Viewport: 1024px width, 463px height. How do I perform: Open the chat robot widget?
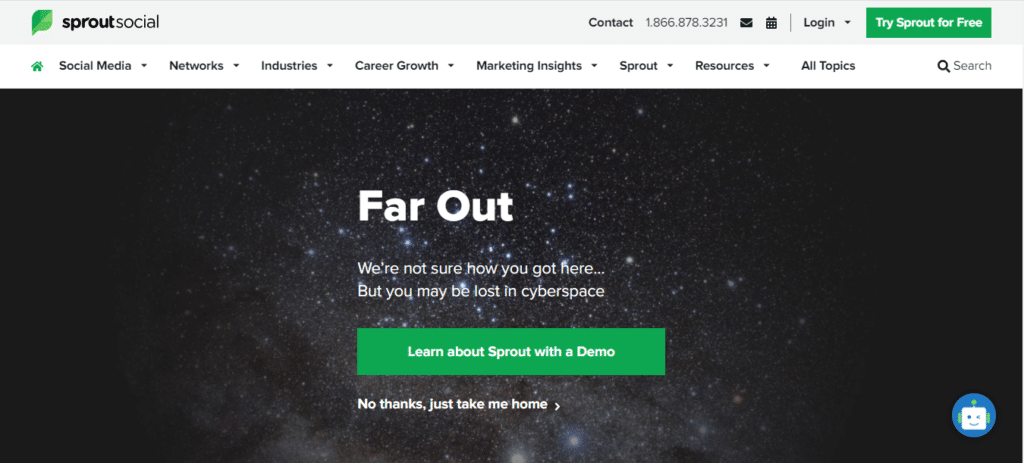coord(974,415)
